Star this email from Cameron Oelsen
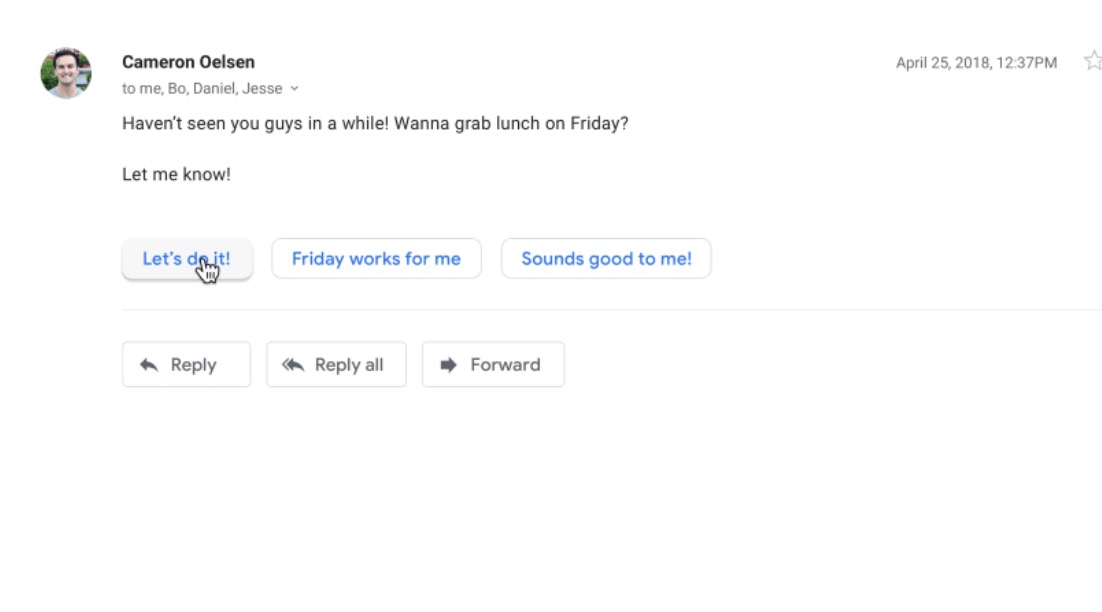This screenshot has height=612, width=1102. [1093, 61]
